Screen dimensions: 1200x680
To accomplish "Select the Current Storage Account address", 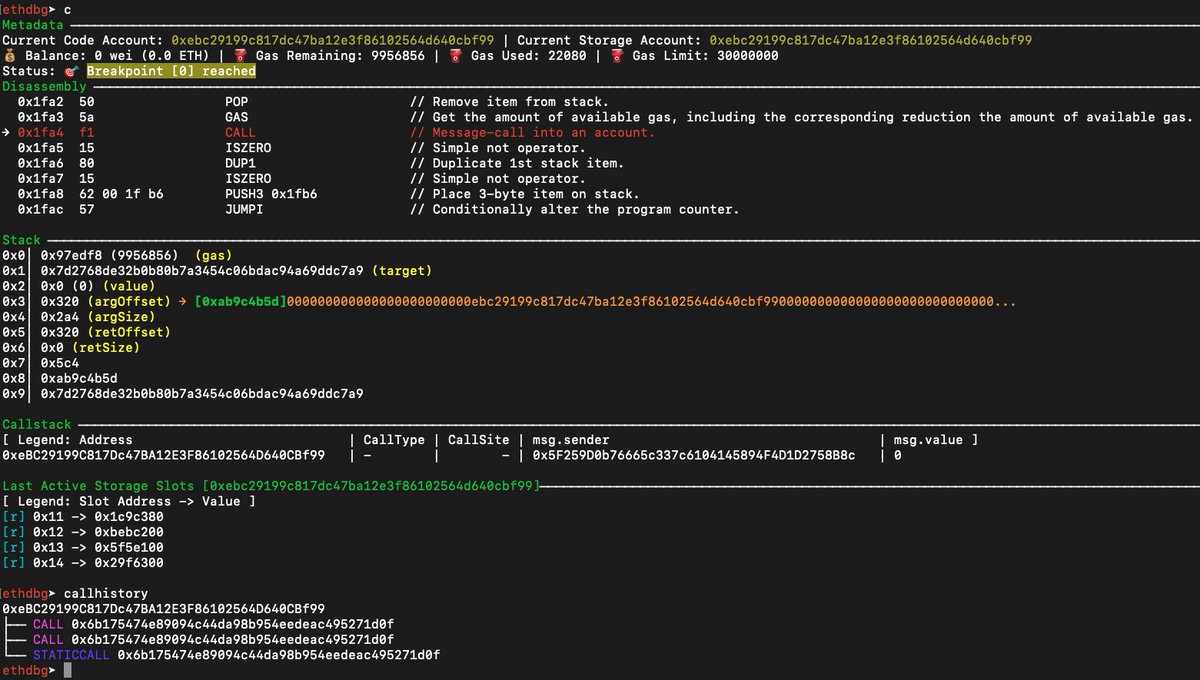I will click(x=870, y=40).
